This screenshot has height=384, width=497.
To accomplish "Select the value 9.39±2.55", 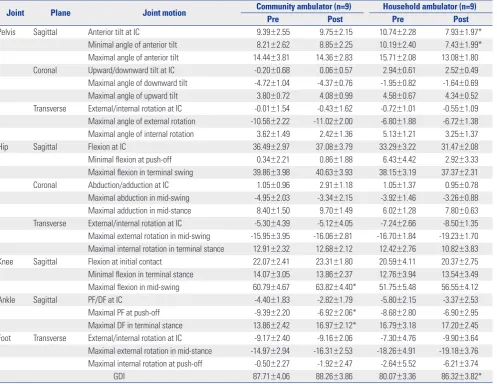I will 273,32.
